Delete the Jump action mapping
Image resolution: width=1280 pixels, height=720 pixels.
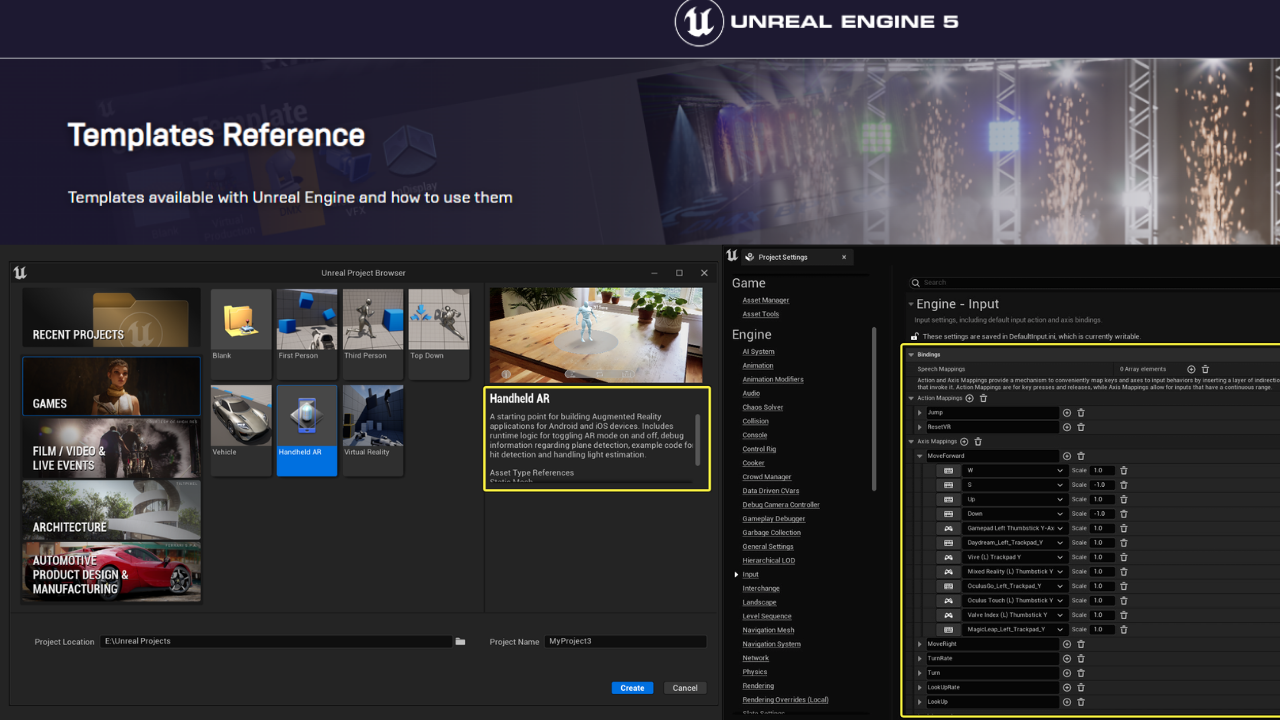pos(1081,412)
